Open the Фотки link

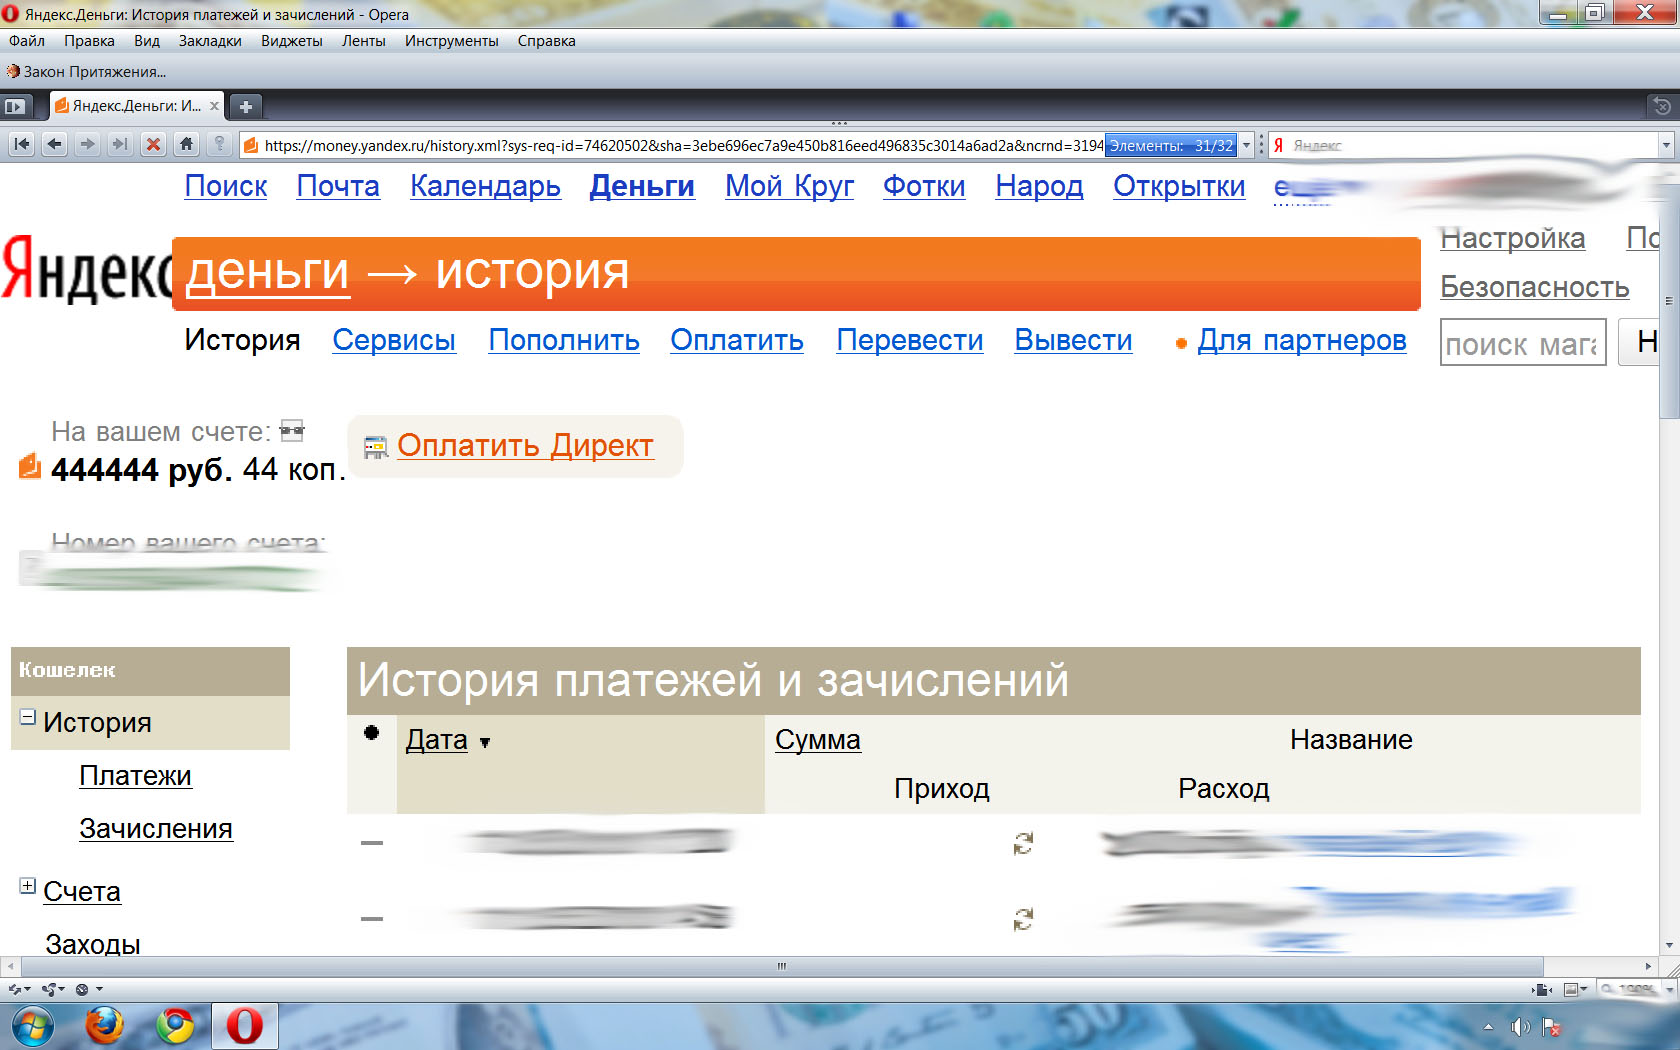coord(924,186)
